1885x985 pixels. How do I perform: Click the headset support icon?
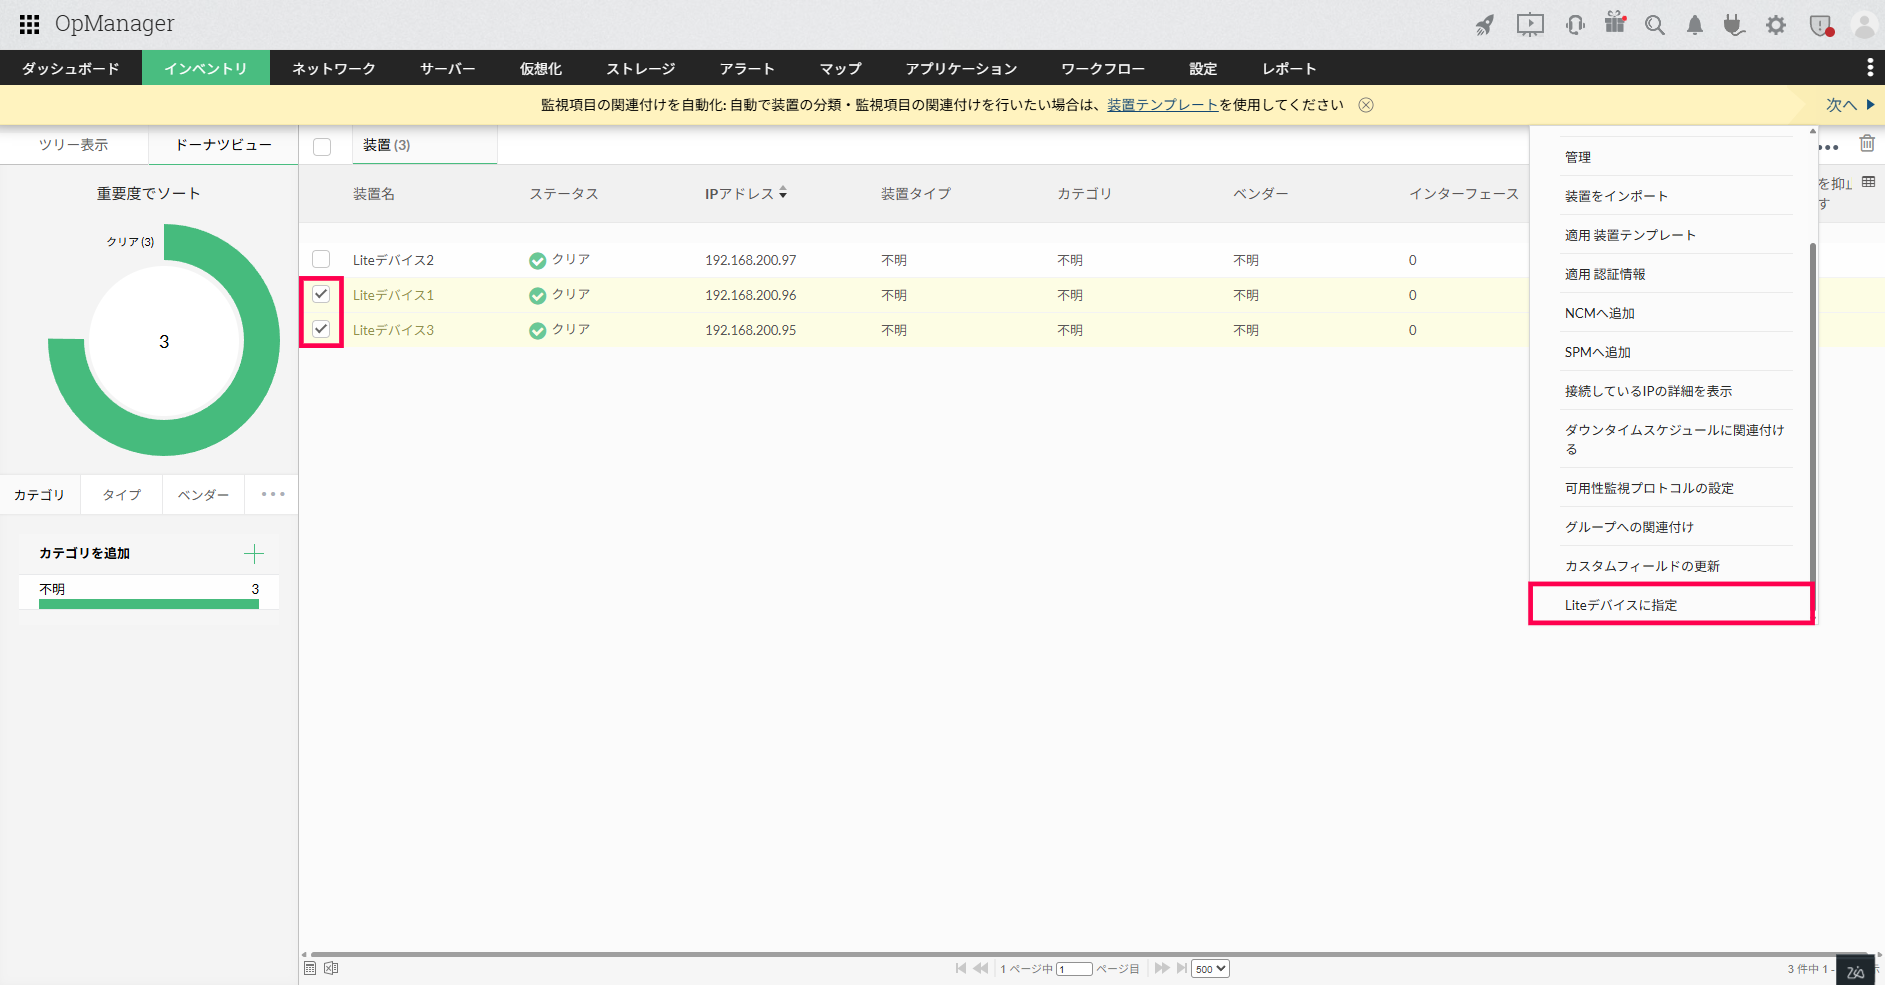pos(1575,25)
